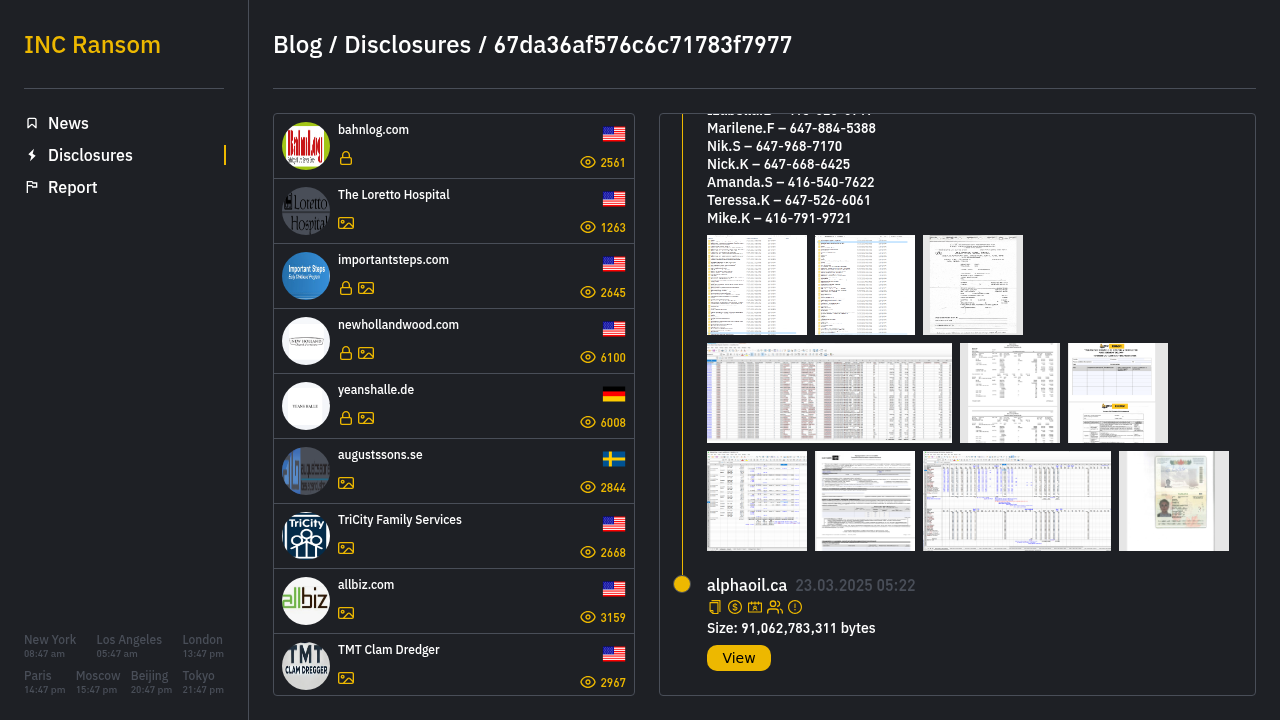Click the 'Tokyo' clock in footer
This screenshot has height=720, width=1280.
click(x=203, y=682)
